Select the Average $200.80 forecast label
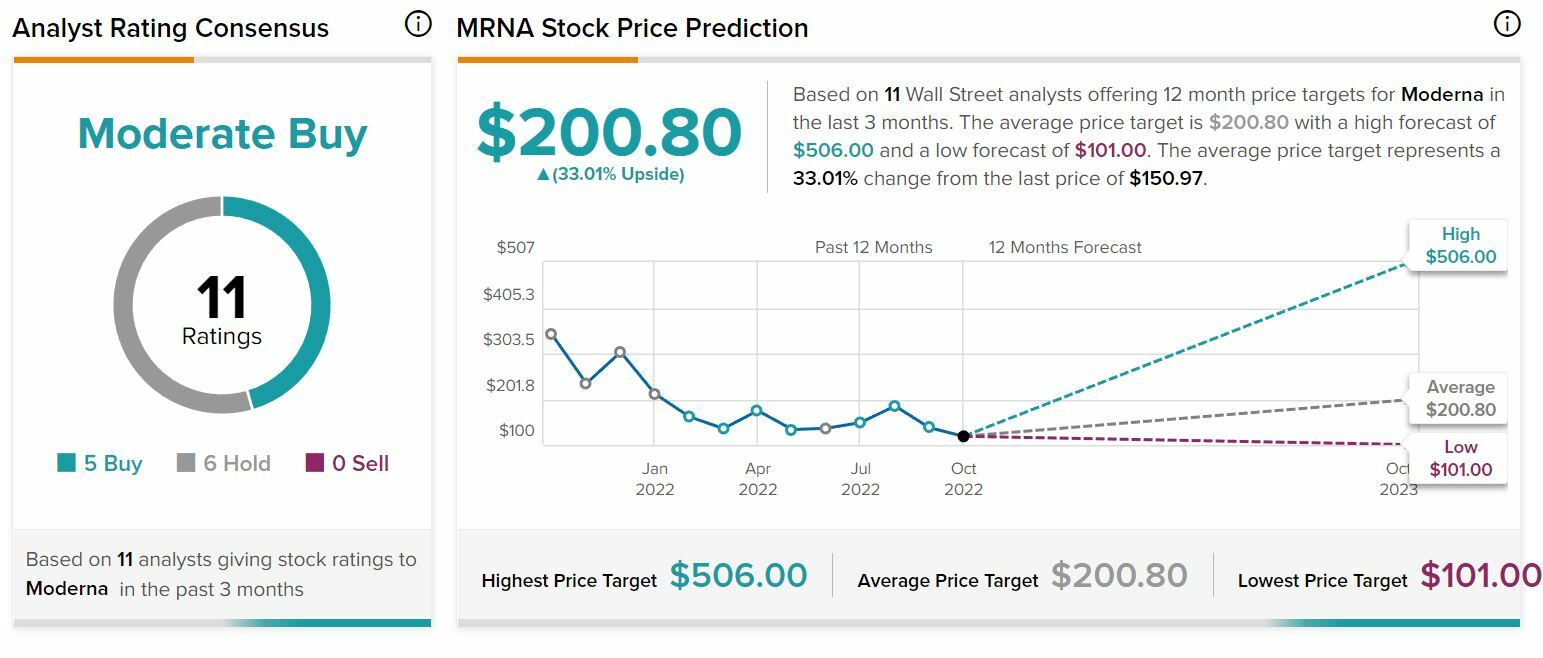1543x658 pixels. pyautogui.click(x=1460, y=399)
